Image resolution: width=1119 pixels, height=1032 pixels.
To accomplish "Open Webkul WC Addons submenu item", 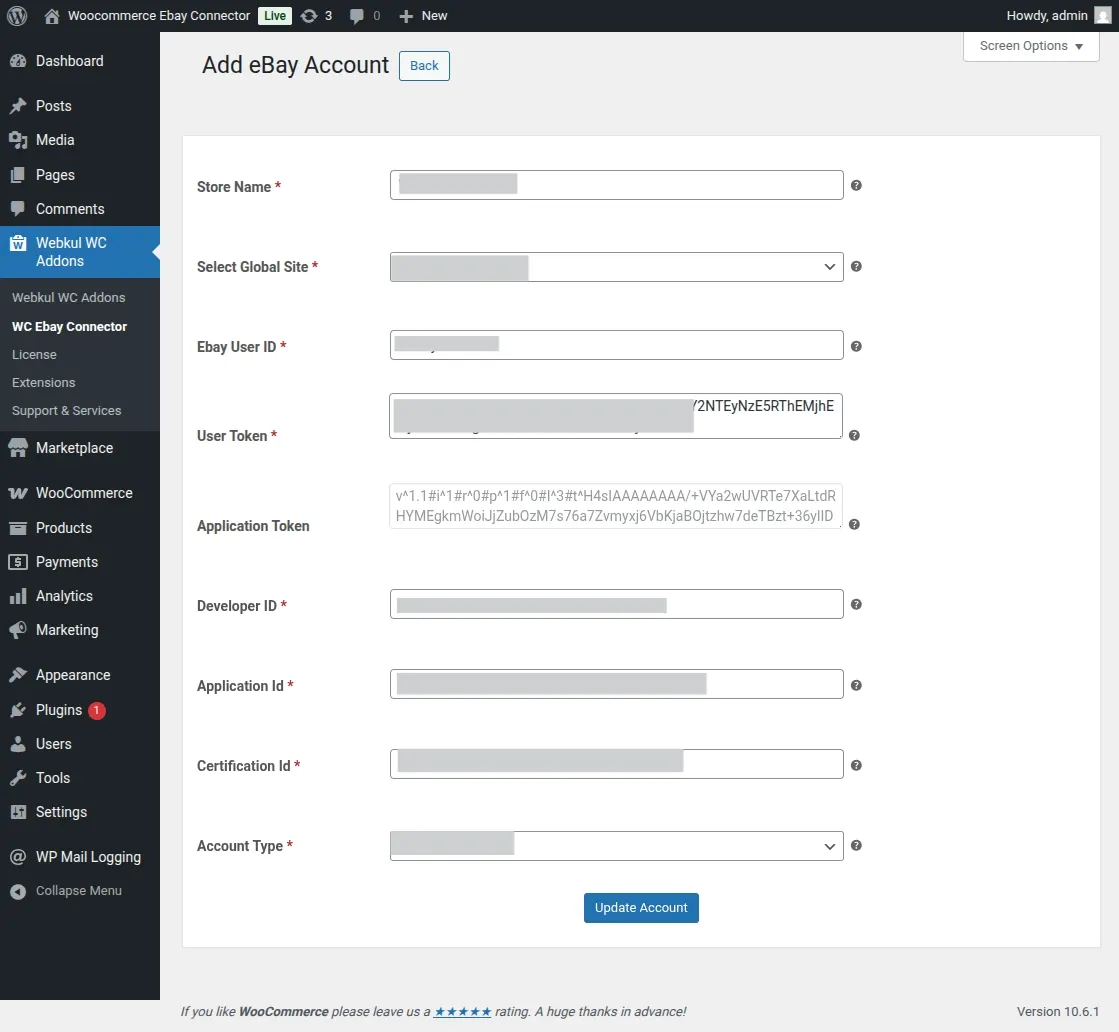I will 69,298.
